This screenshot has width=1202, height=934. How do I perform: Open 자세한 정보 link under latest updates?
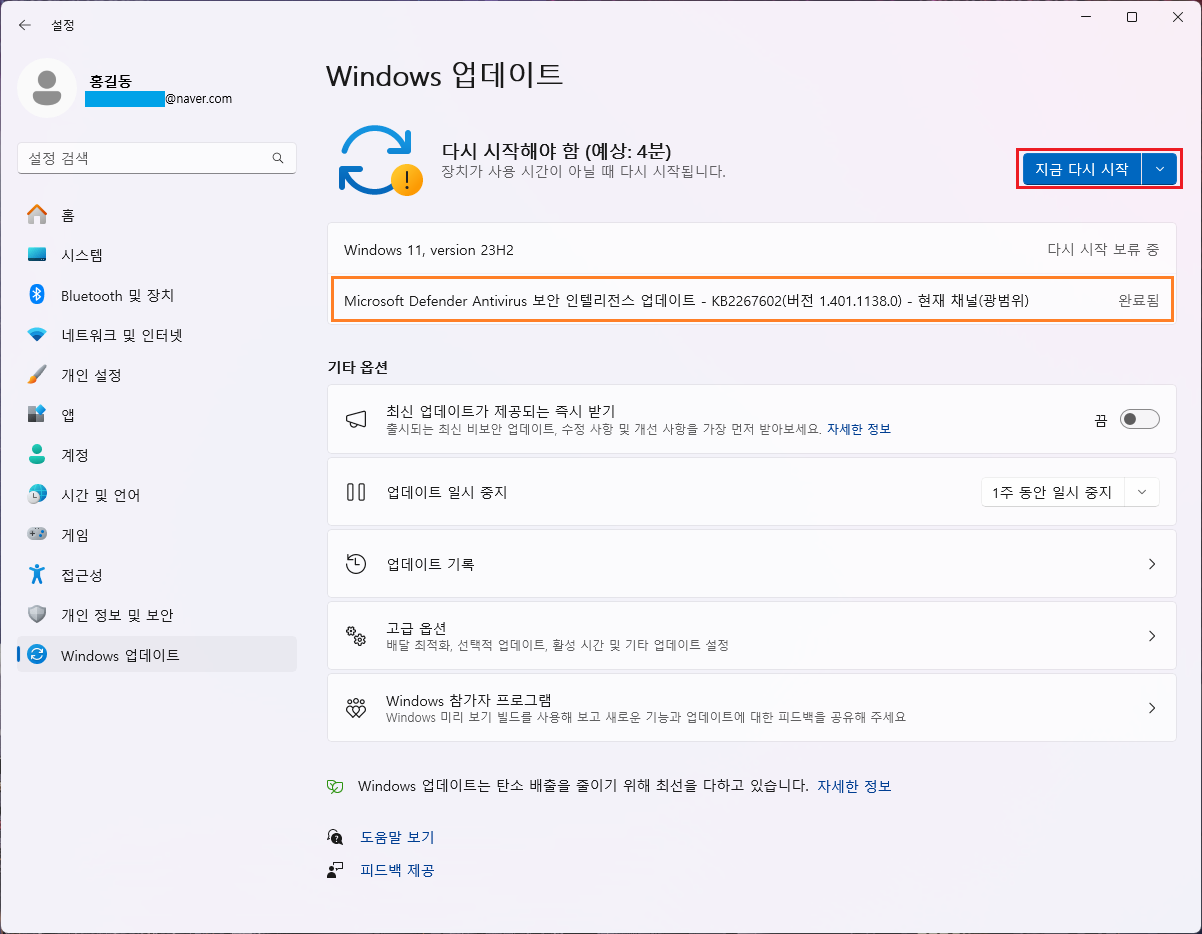[x=858, y=429]
